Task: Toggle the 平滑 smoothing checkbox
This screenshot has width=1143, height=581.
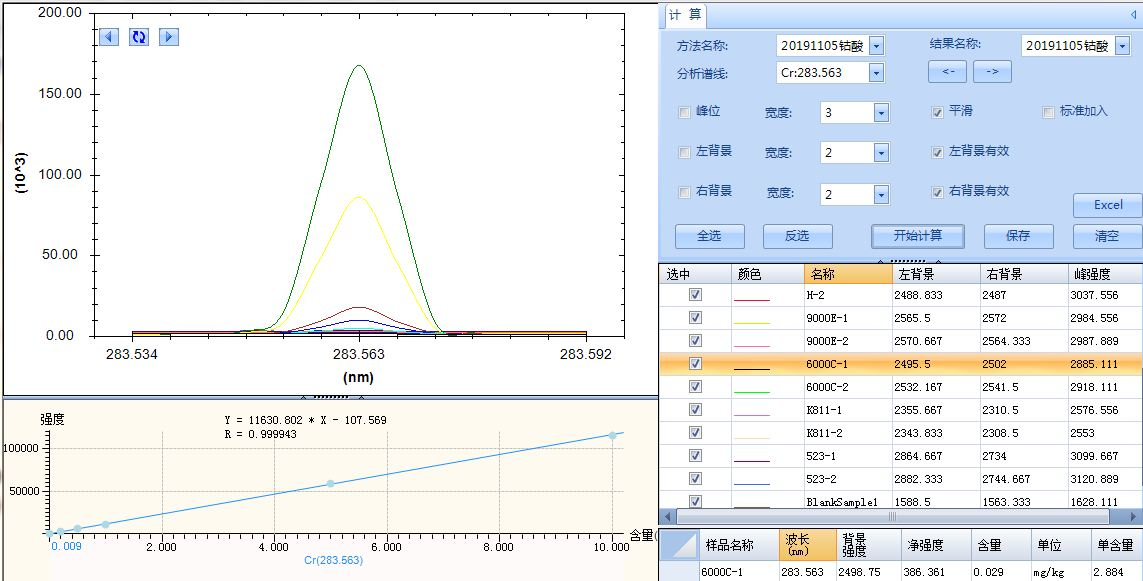Action: [937, 112]
